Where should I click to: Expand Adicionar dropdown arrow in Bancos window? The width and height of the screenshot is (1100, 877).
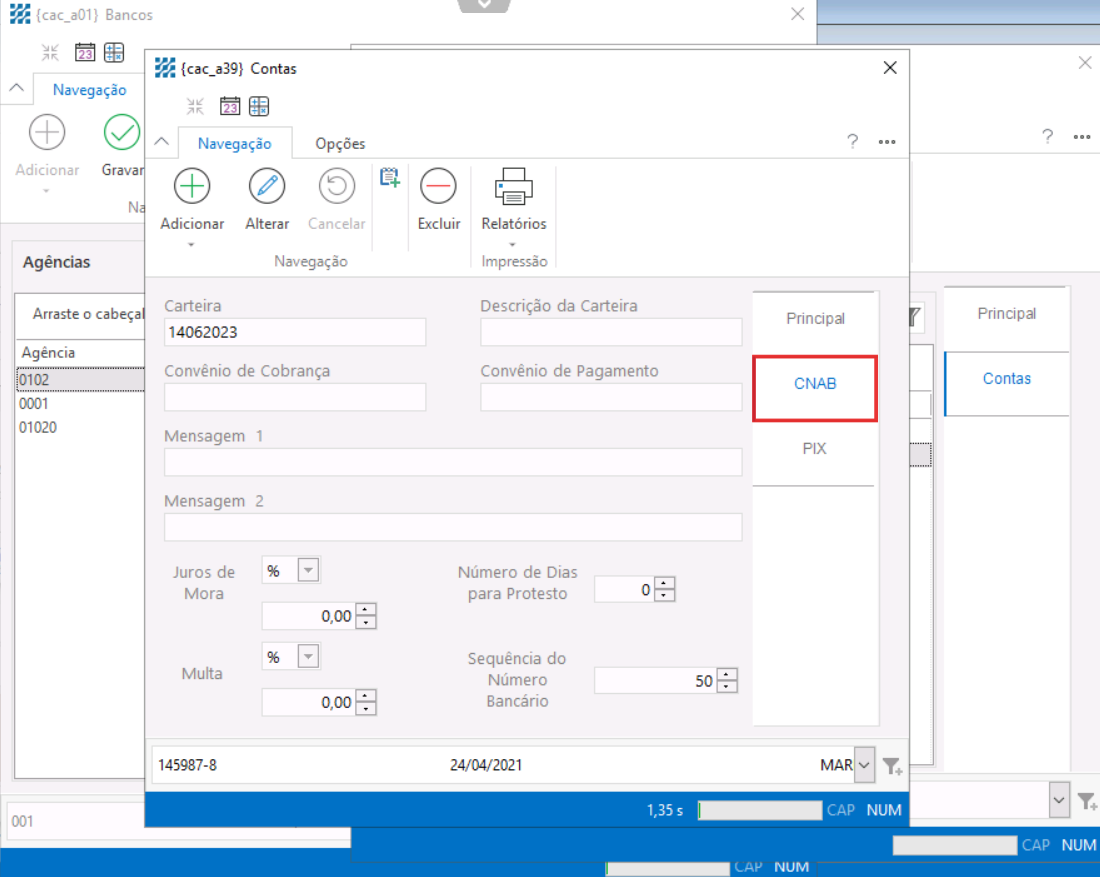[46, 191]
